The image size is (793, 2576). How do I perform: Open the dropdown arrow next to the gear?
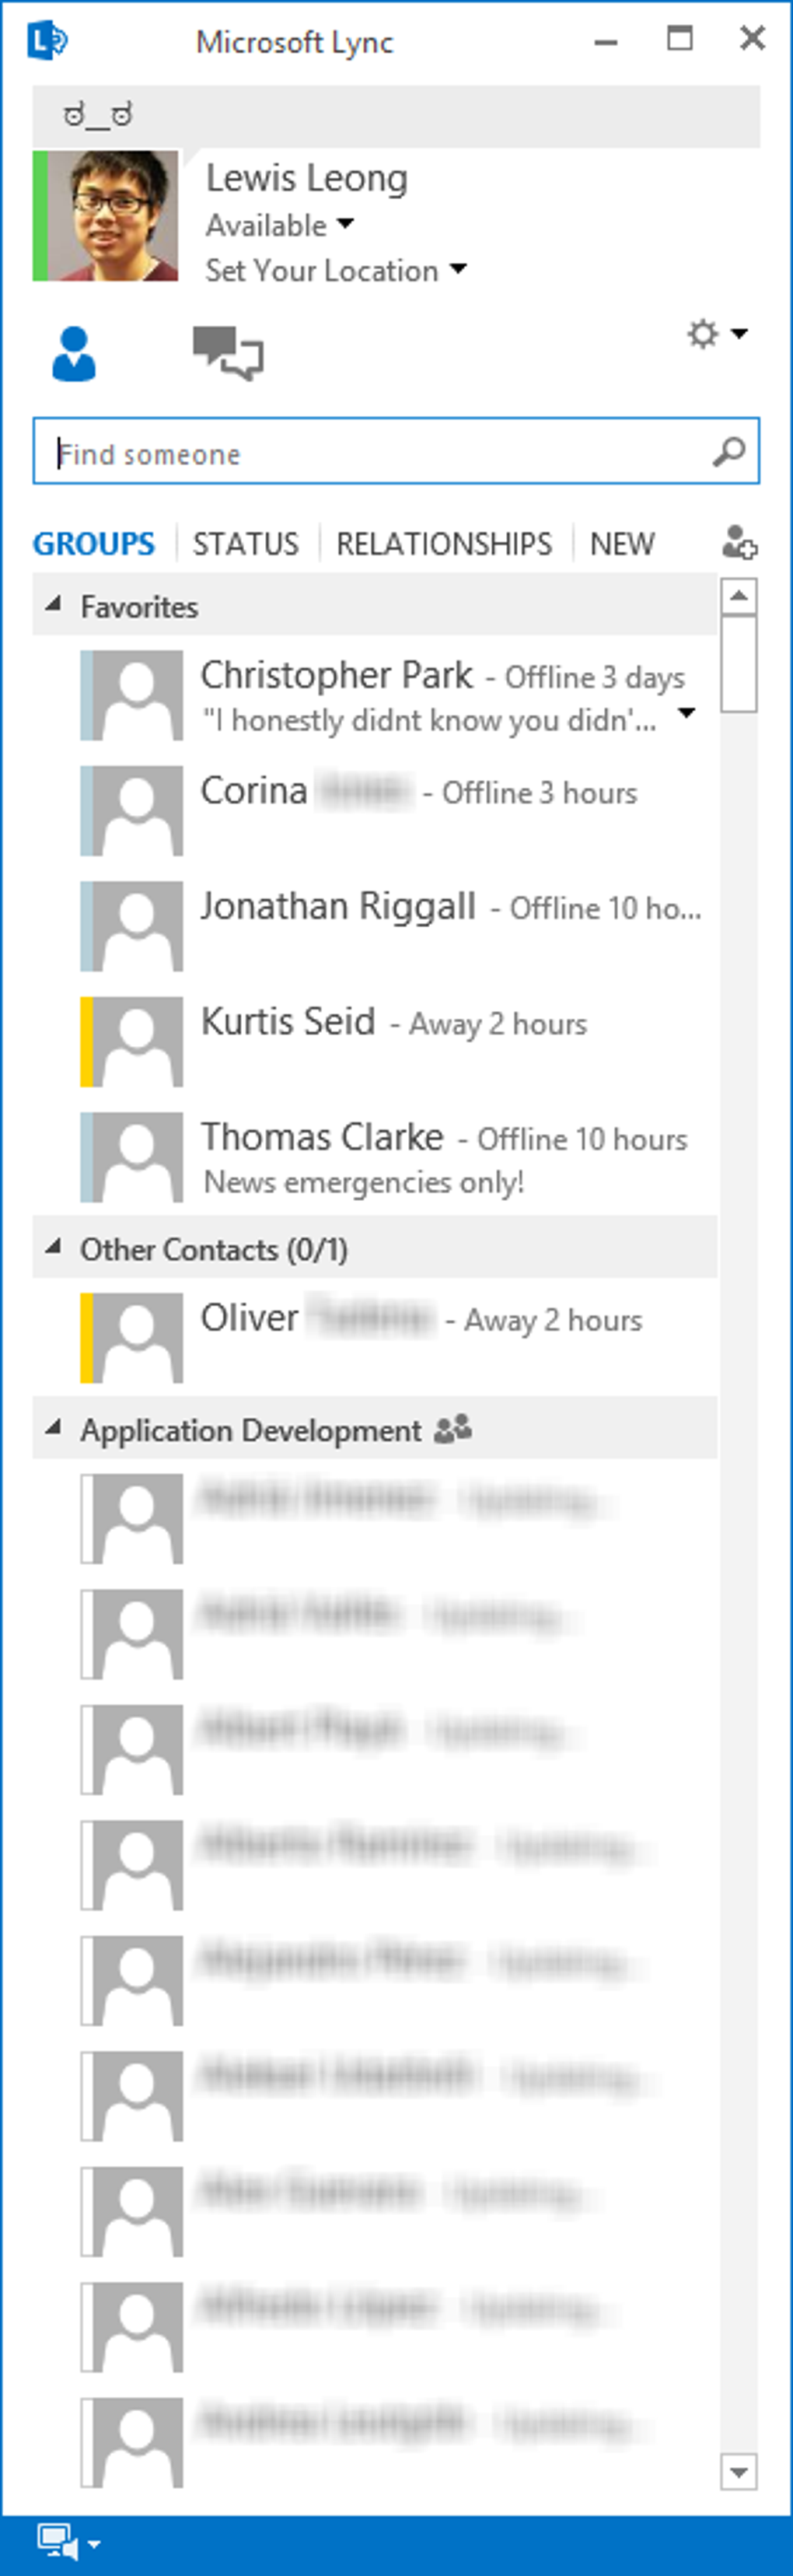[739, 333]
